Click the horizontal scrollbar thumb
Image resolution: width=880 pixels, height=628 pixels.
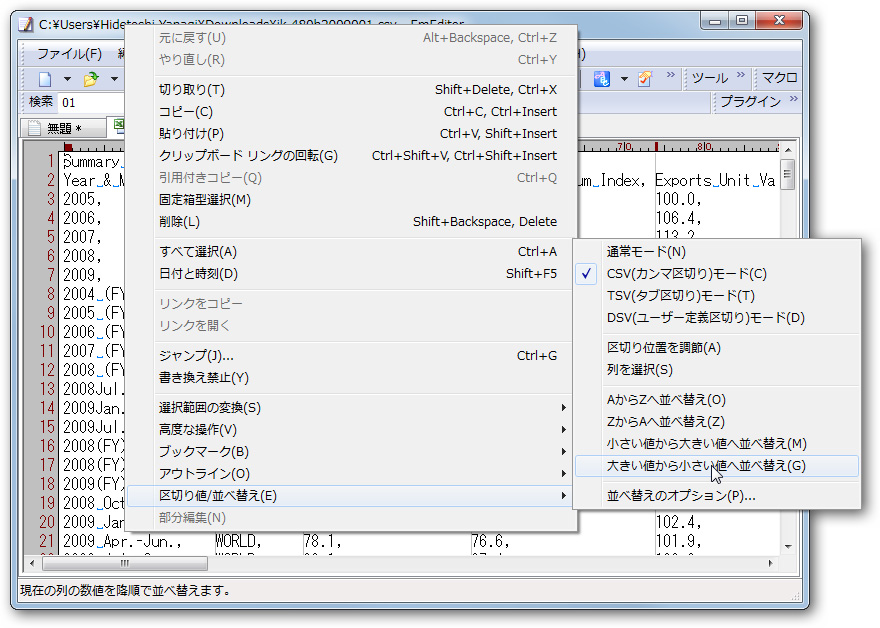click(x=125, y=563)
